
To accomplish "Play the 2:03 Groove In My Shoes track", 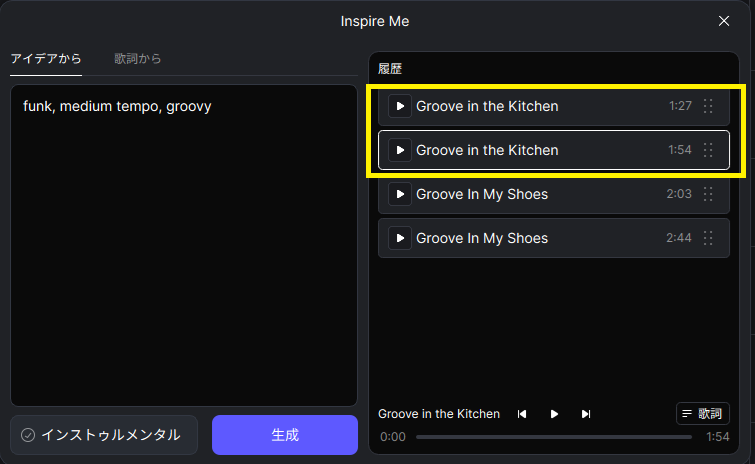I will click(400, 194).
